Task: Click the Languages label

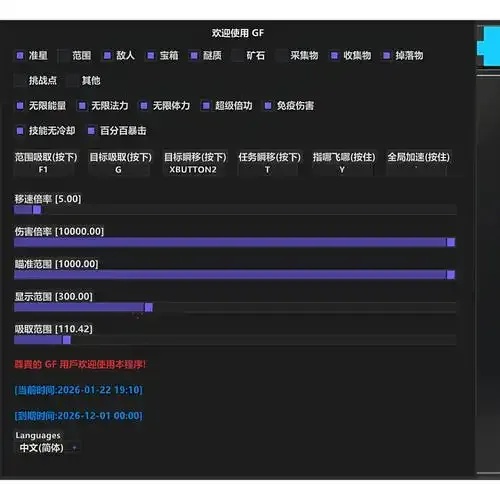Action: click(38, 435)
